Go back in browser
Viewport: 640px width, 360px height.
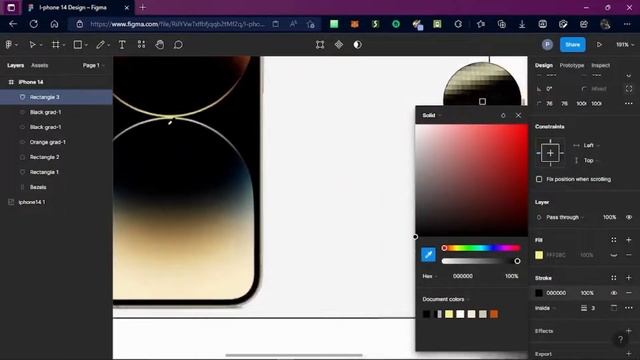13,24
